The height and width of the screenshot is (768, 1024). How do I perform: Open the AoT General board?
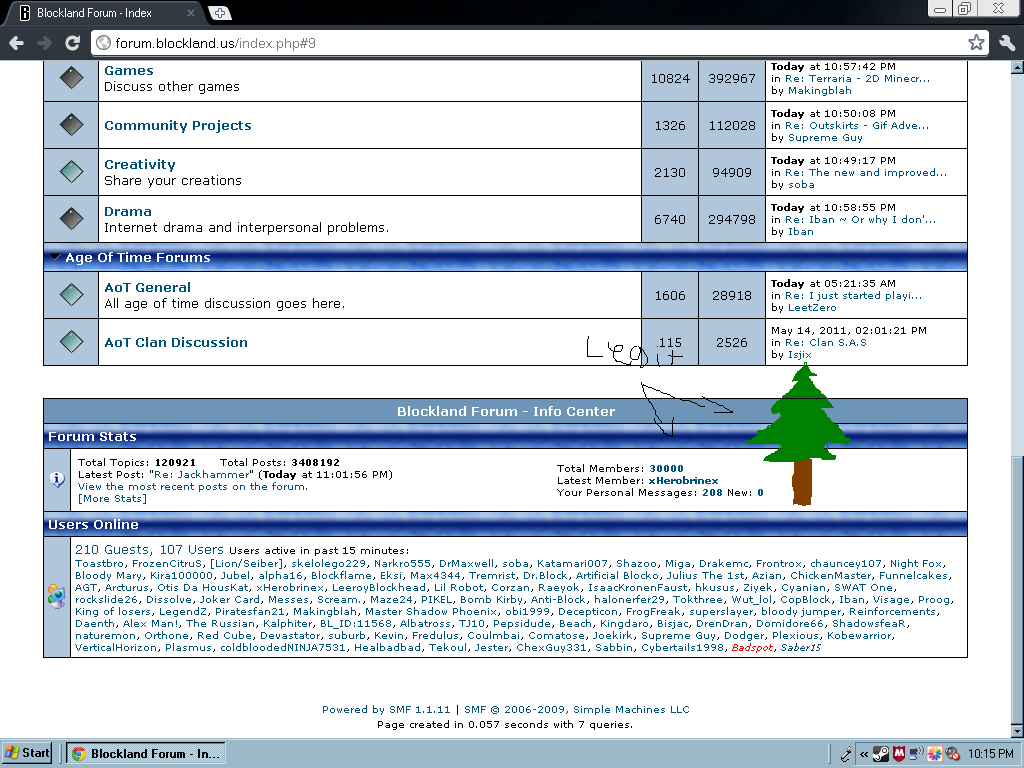click(x=148, y=287)
